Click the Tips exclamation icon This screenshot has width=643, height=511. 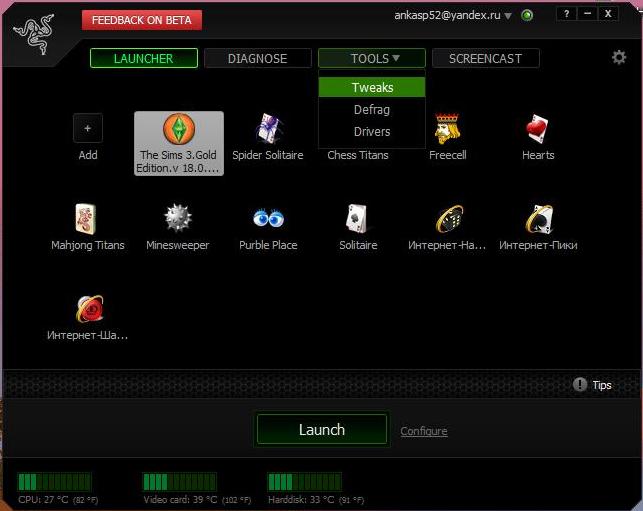(x=580, y=385)
